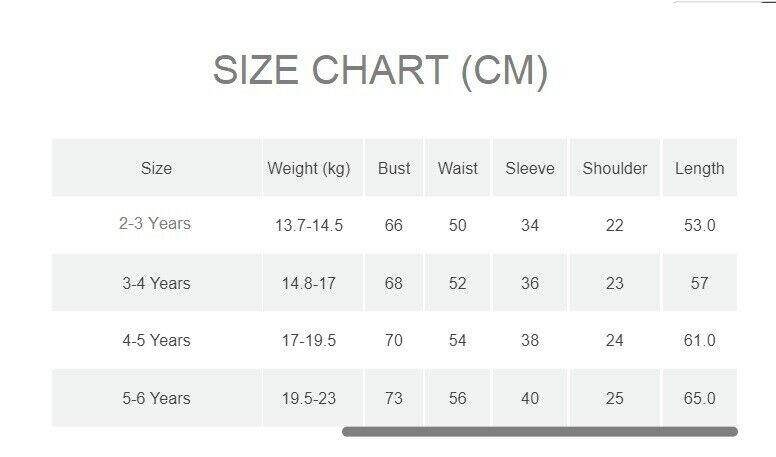
Task: Click the Shoulder column header
Action: tap(615, 168)
